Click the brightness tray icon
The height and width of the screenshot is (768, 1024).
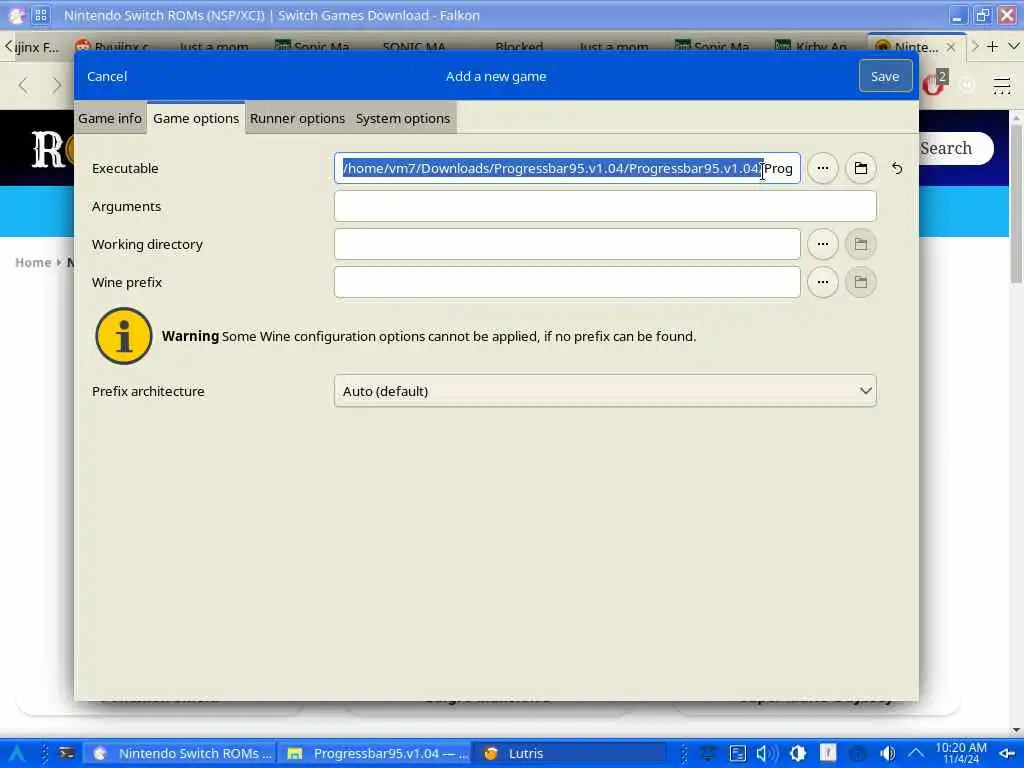(797, 754)
